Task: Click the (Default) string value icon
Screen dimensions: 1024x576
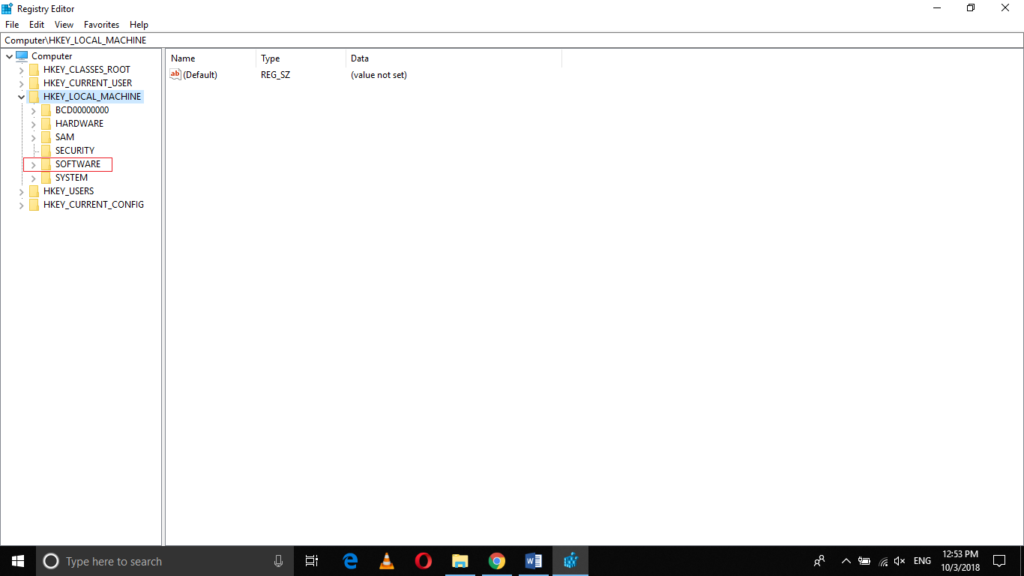Action: (x=176, y=75)
